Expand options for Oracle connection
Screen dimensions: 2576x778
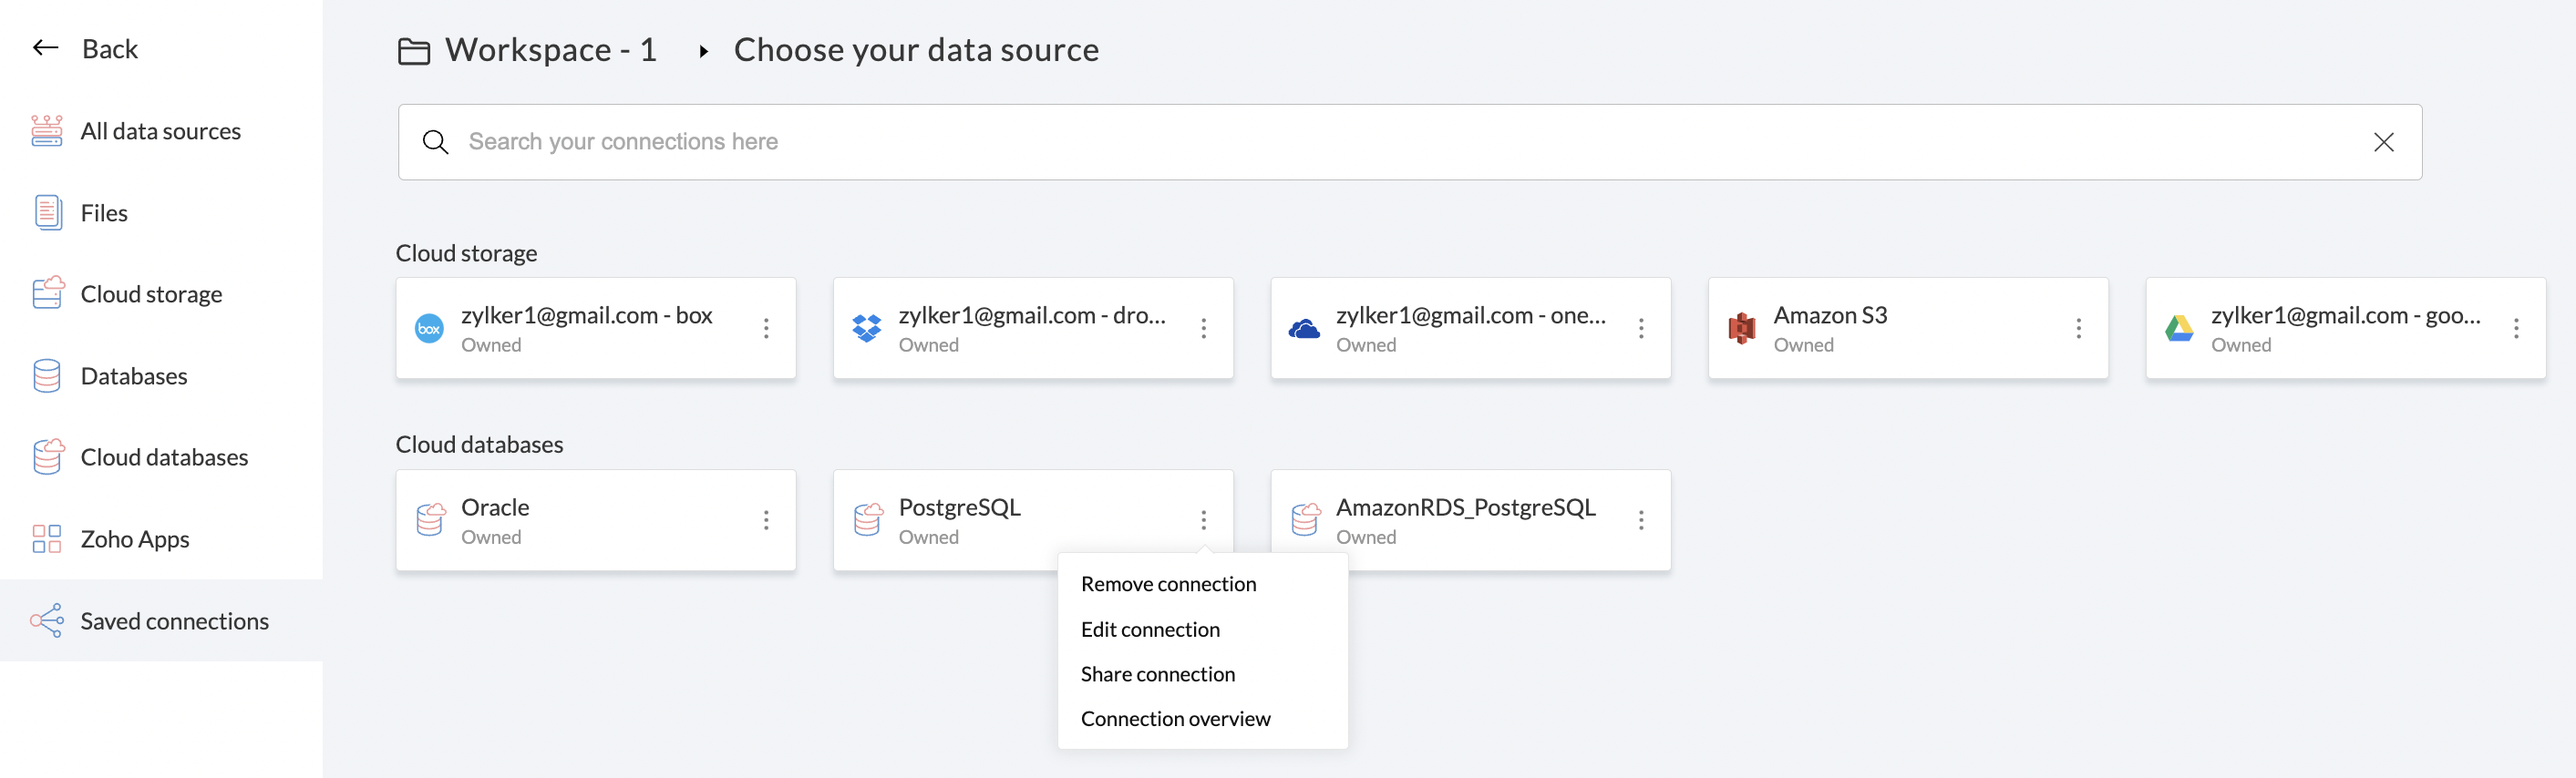(x=766, y=521)
